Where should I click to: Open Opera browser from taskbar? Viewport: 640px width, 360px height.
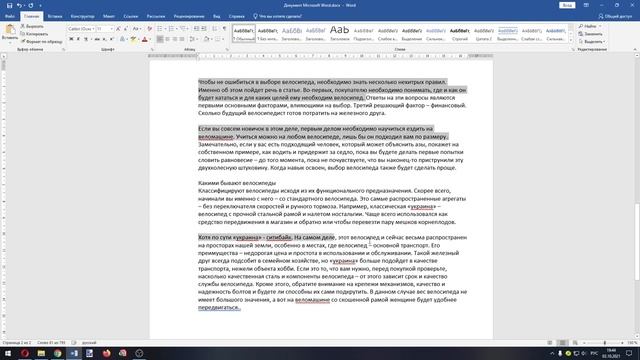[25, 353]
